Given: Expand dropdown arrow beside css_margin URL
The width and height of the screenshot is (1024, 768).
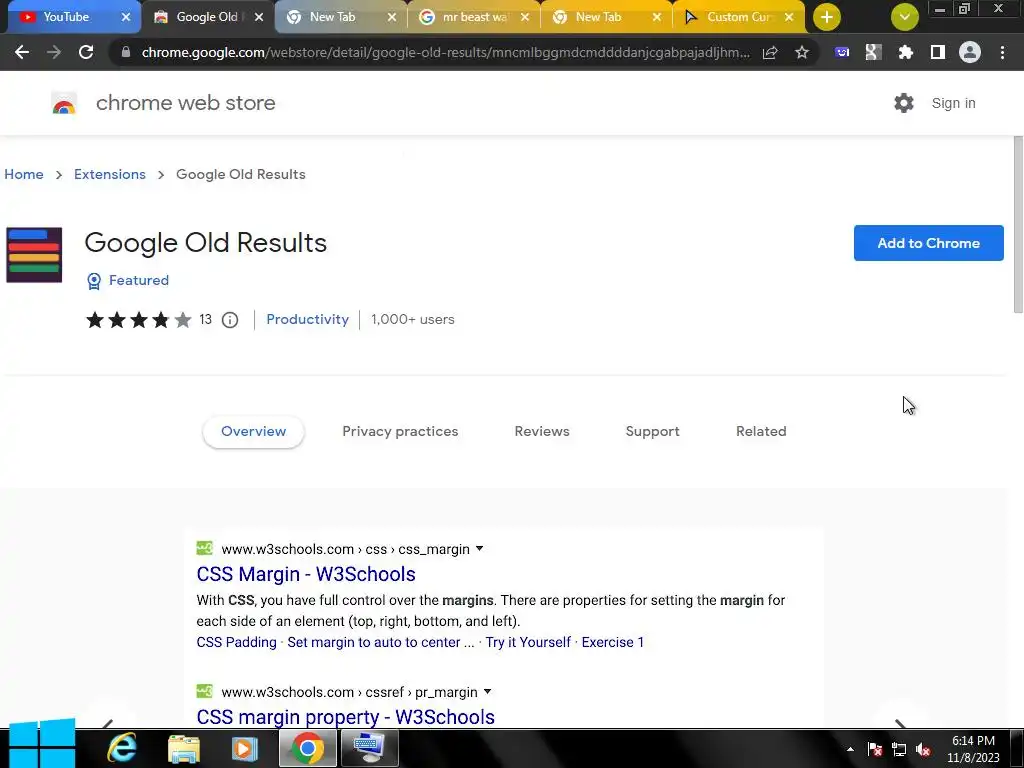Looking at the screenshot, I should (x=479, y=549).
